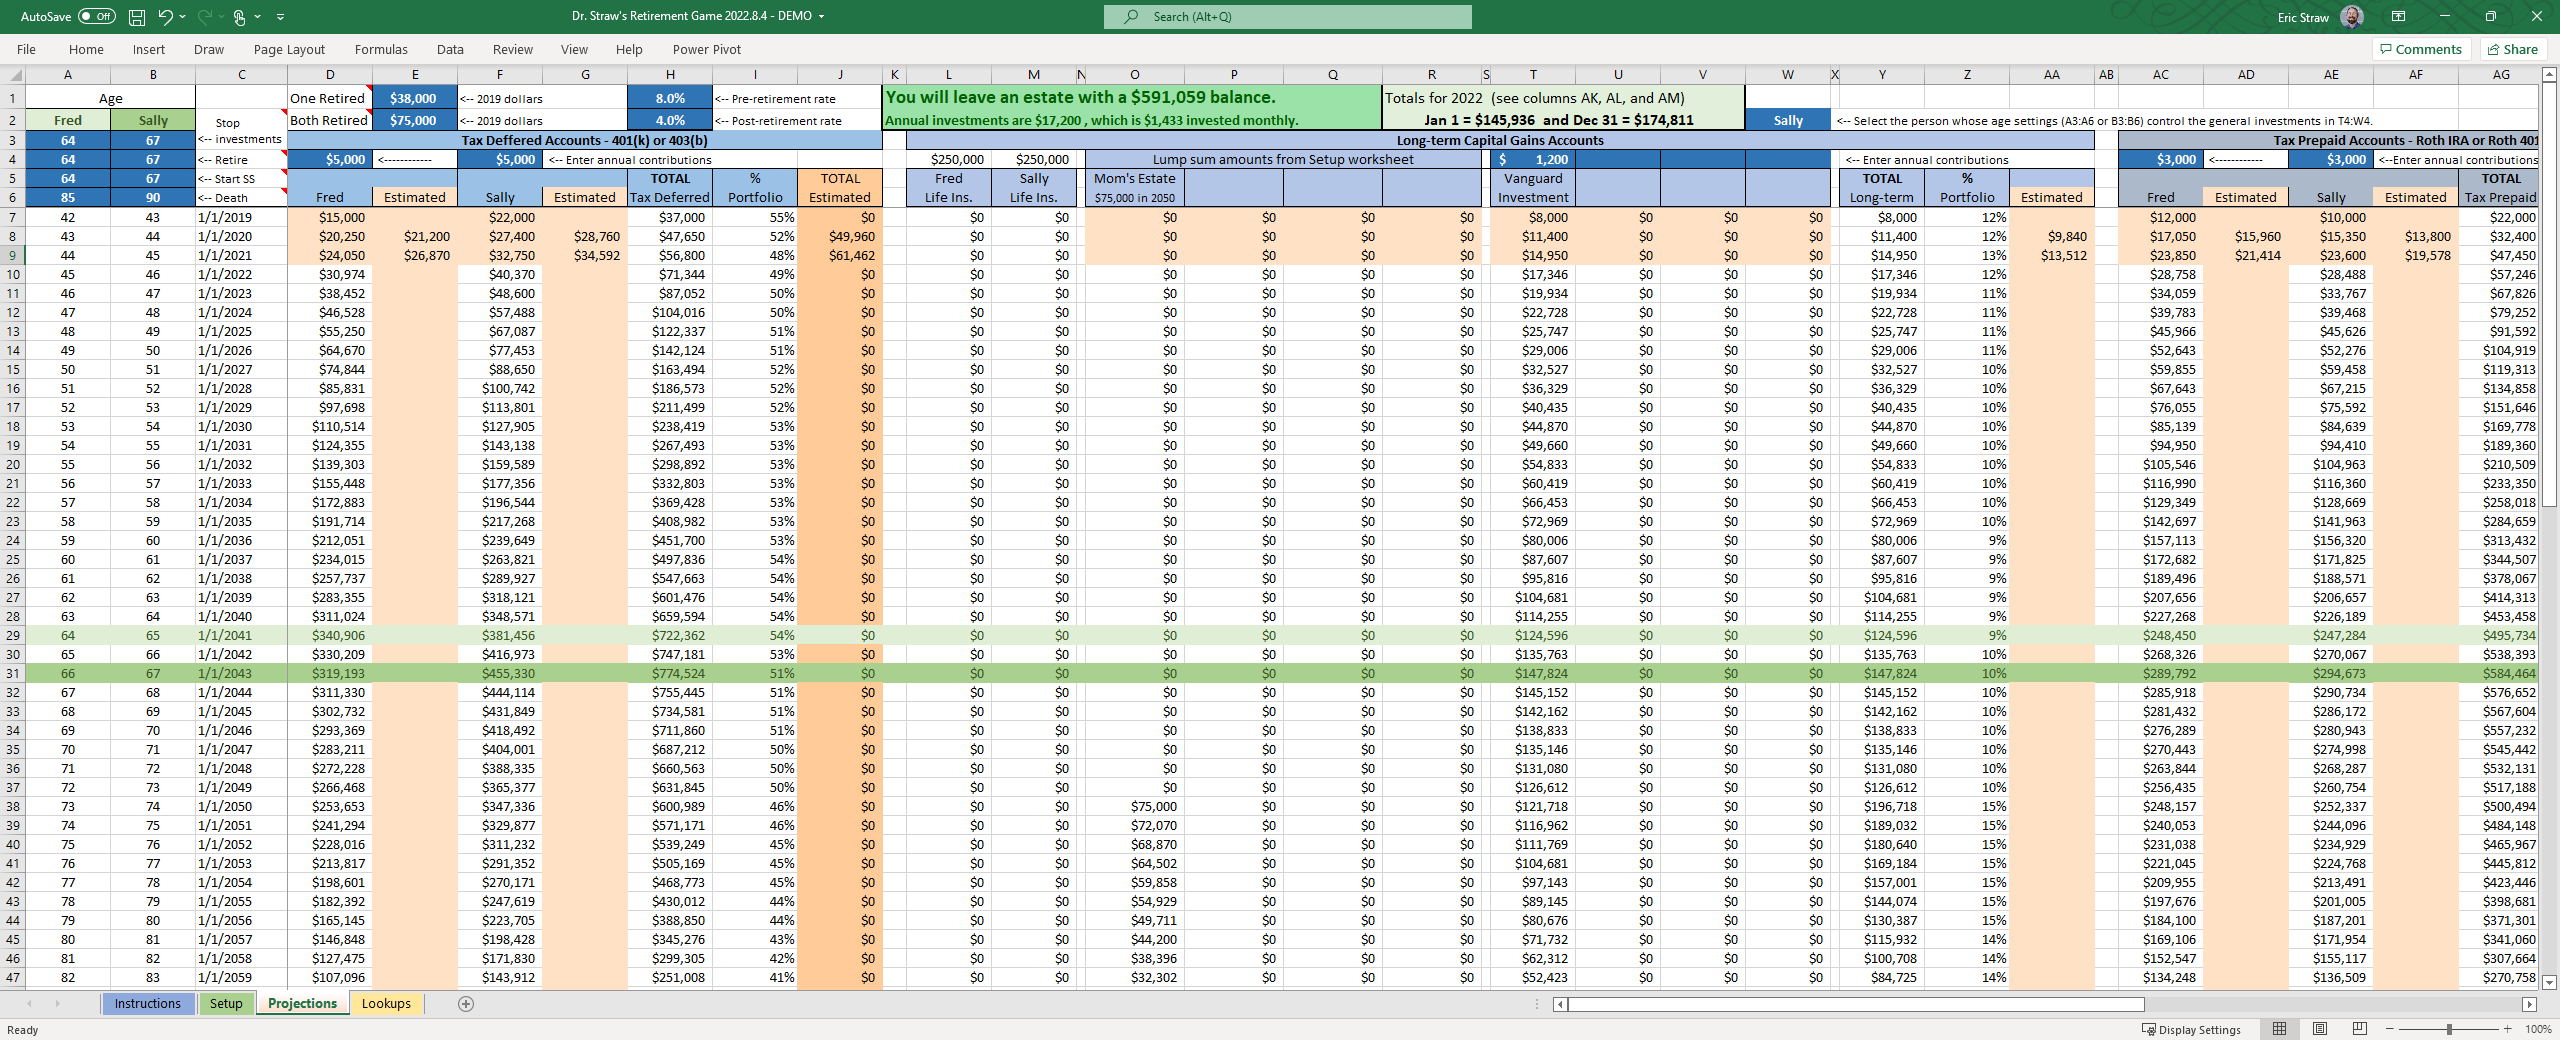
Task: Click the zoom slider handle
Action: tap(2449, 1029)
